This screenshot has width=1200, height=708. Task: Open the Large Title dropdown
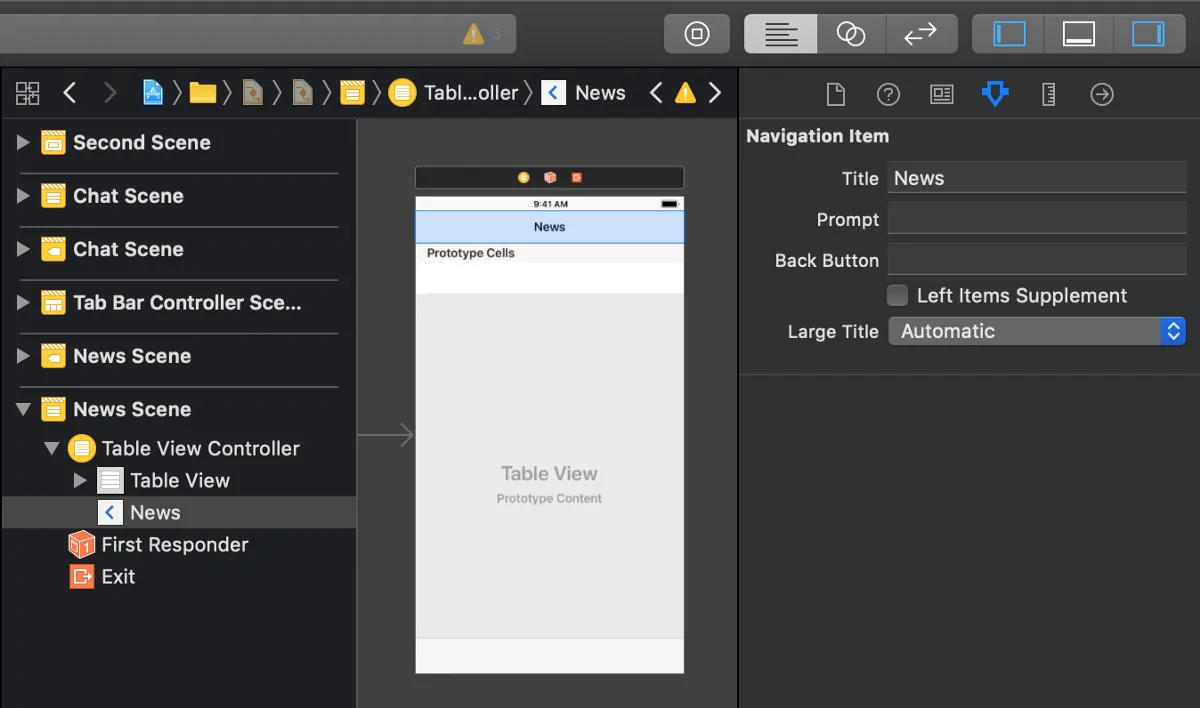point(1036,331)
